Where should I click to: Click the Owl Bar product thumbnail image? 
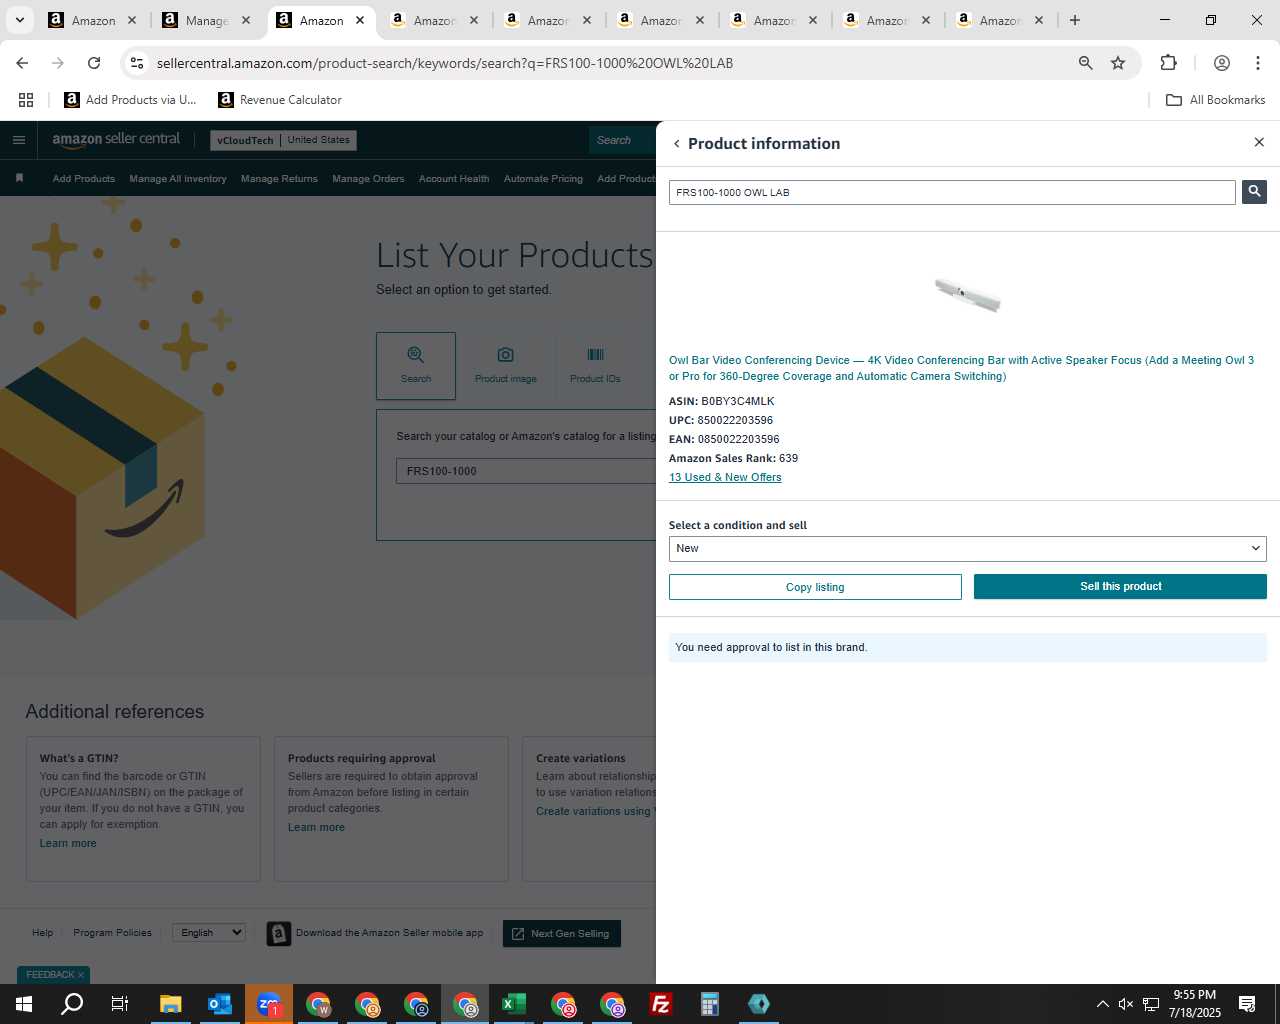point(967,295)
